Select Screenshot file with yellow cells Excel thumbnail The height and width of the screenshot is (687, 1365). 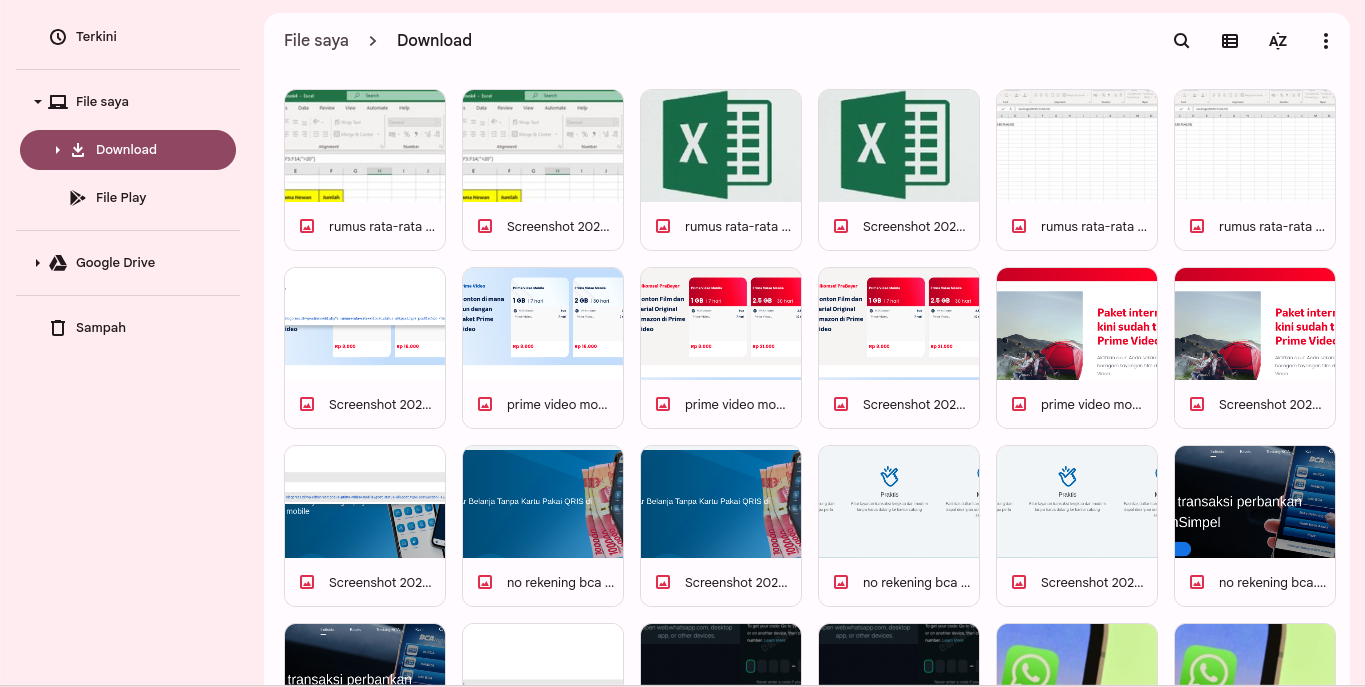543,170
